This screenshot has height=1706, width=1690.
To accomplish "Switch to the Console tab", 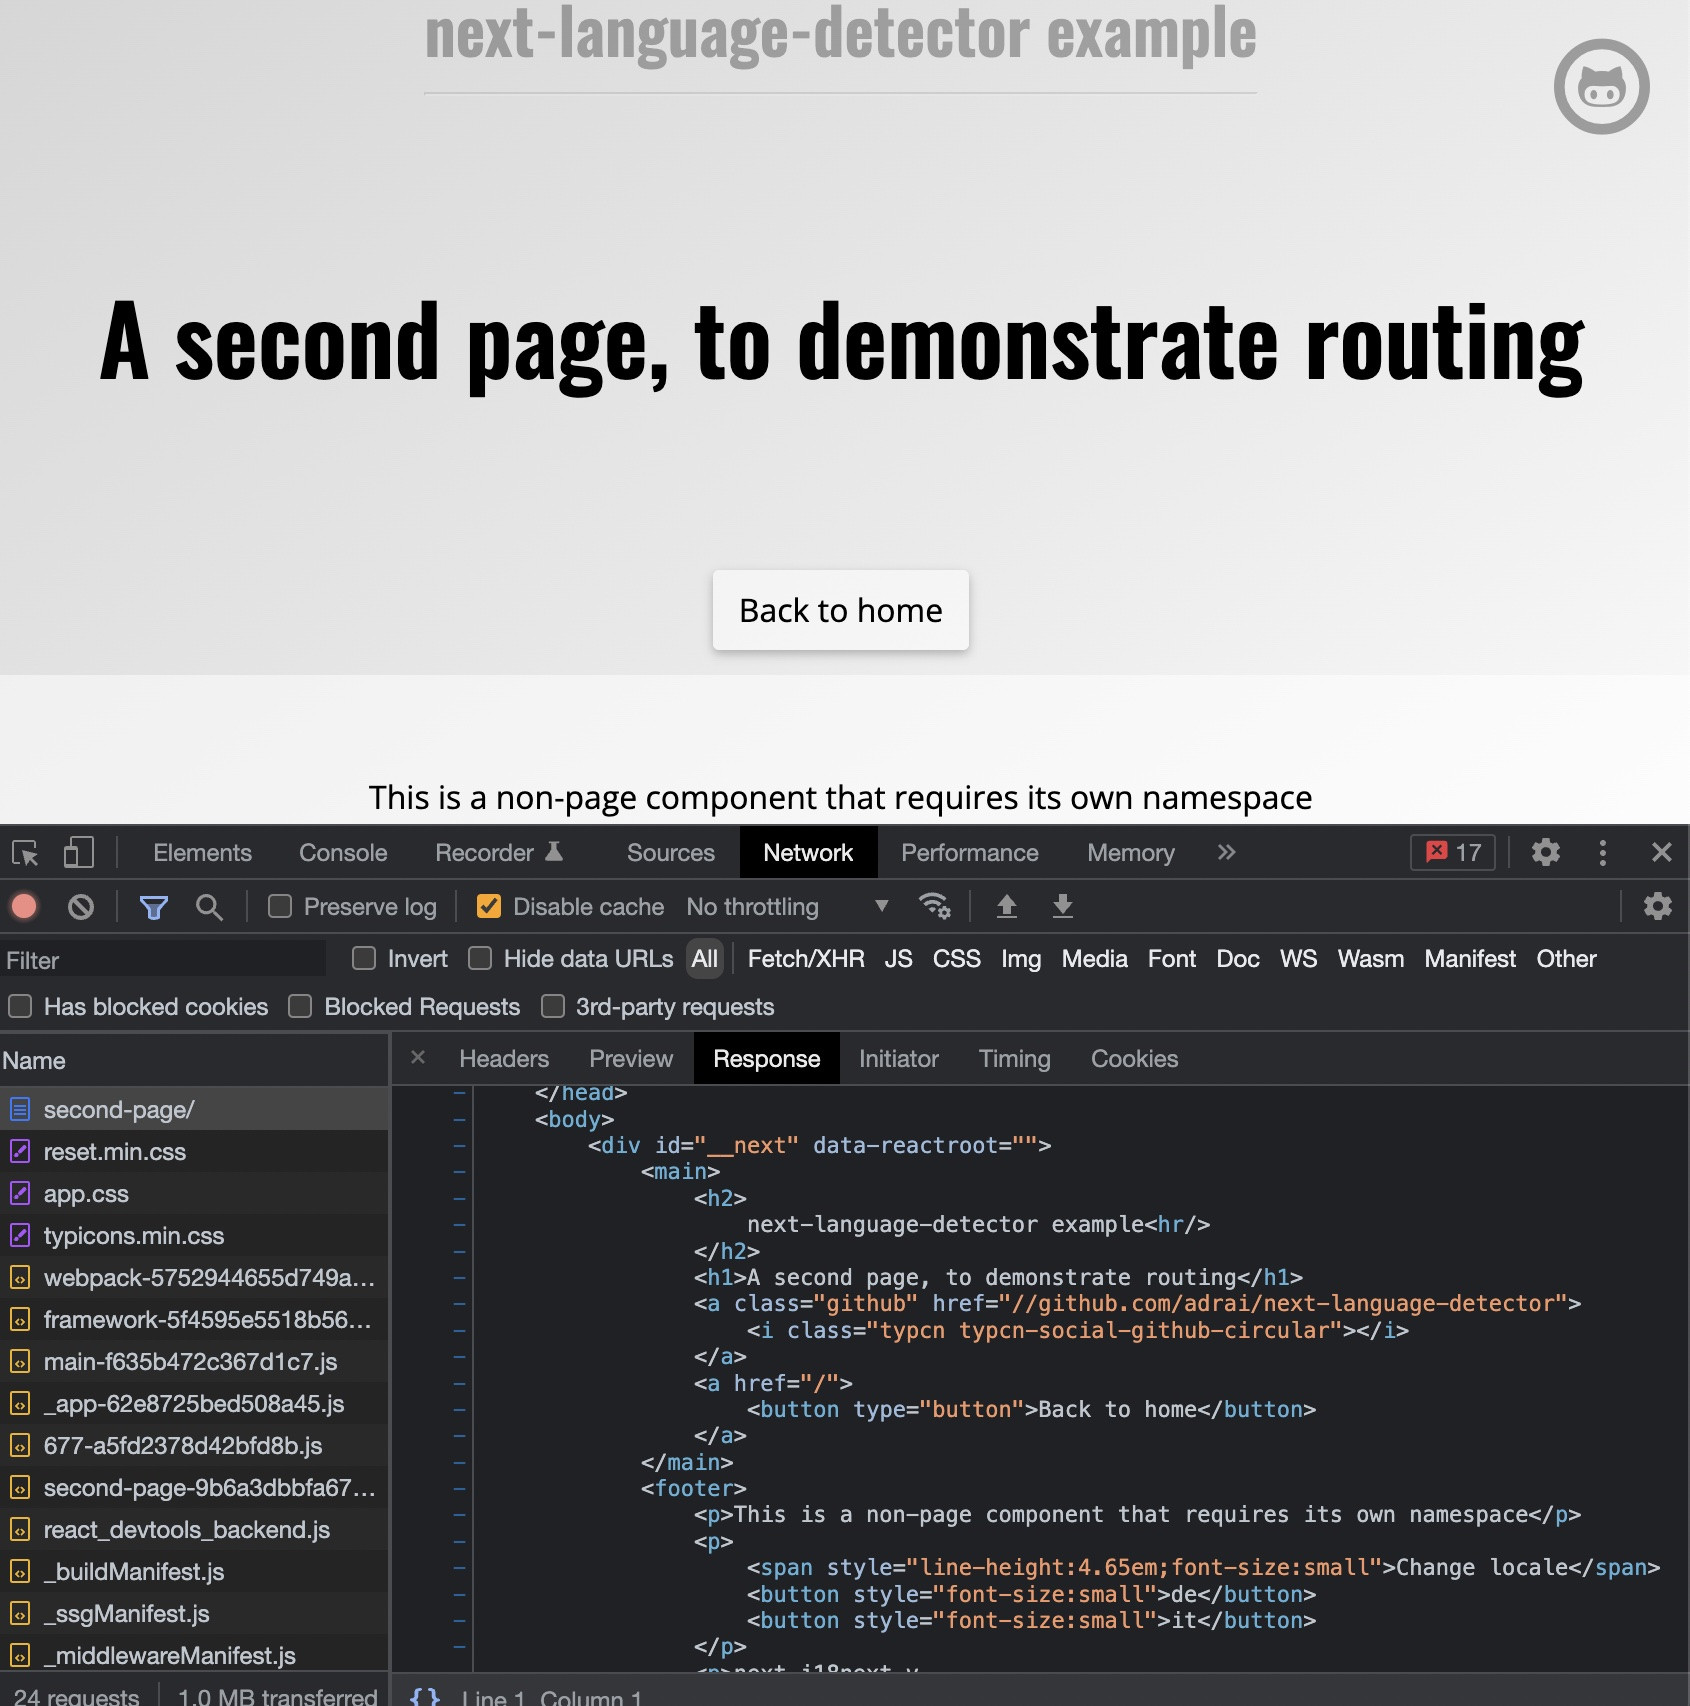I will 343,853.
